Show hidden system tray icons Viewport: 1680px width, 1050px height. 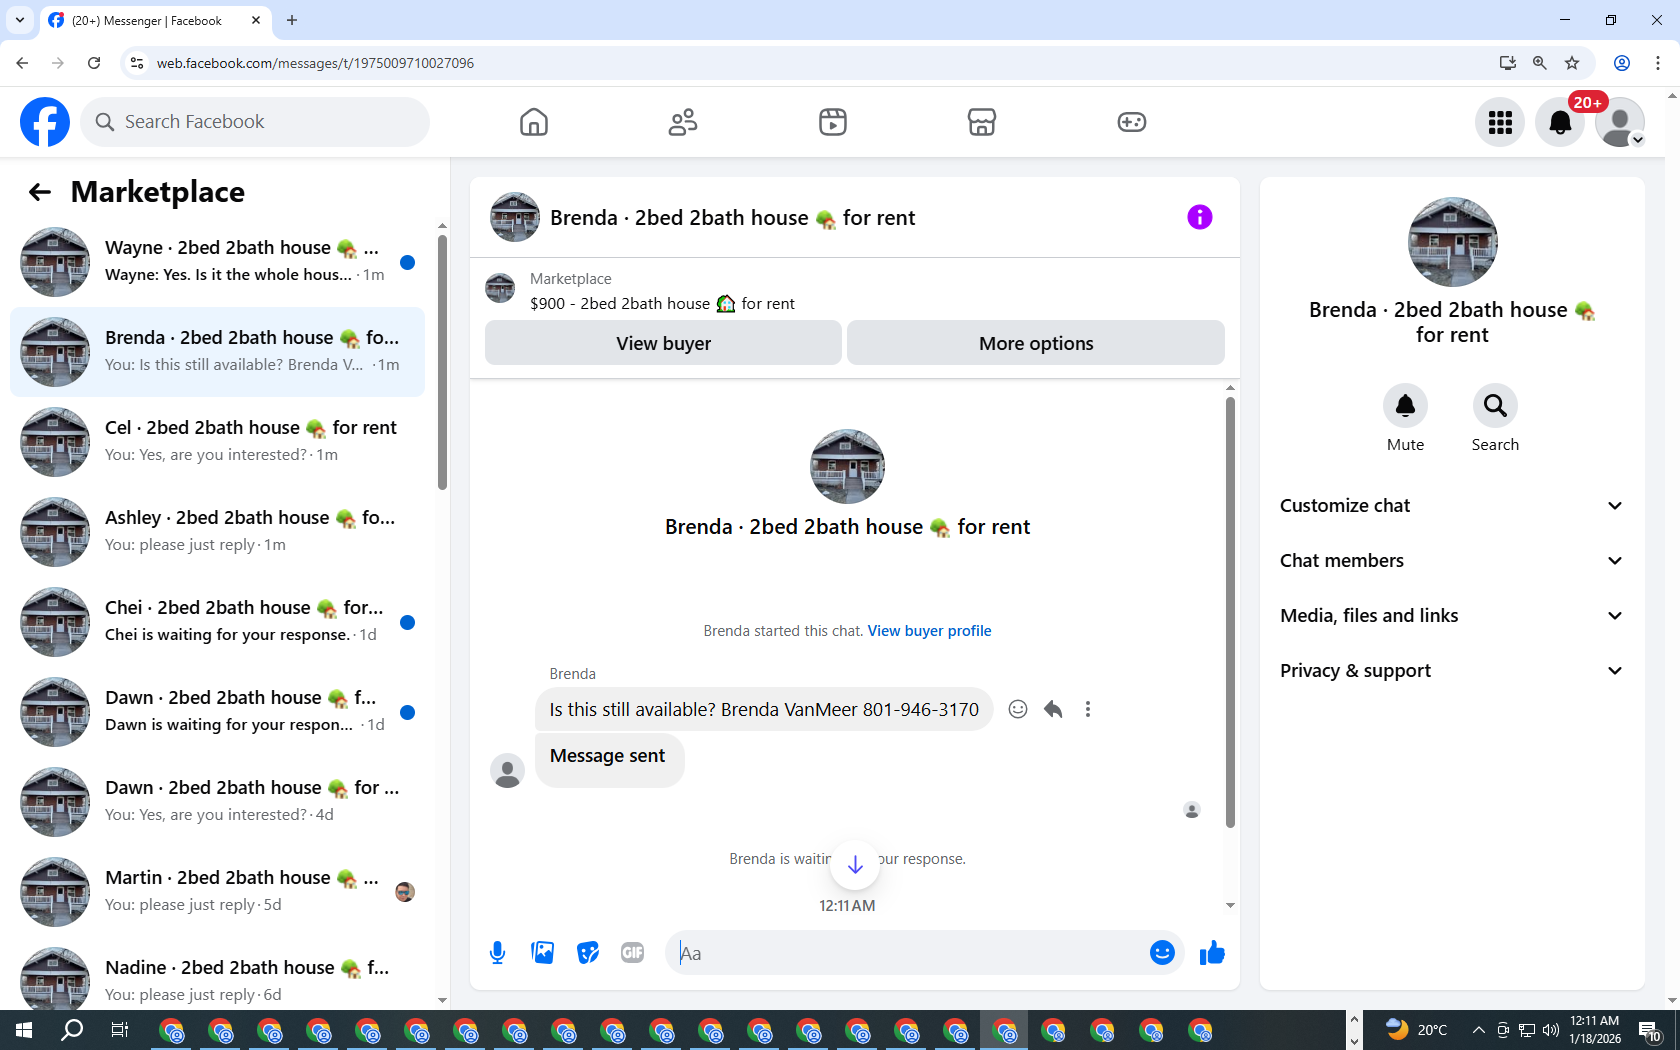click(1478, 1030)
